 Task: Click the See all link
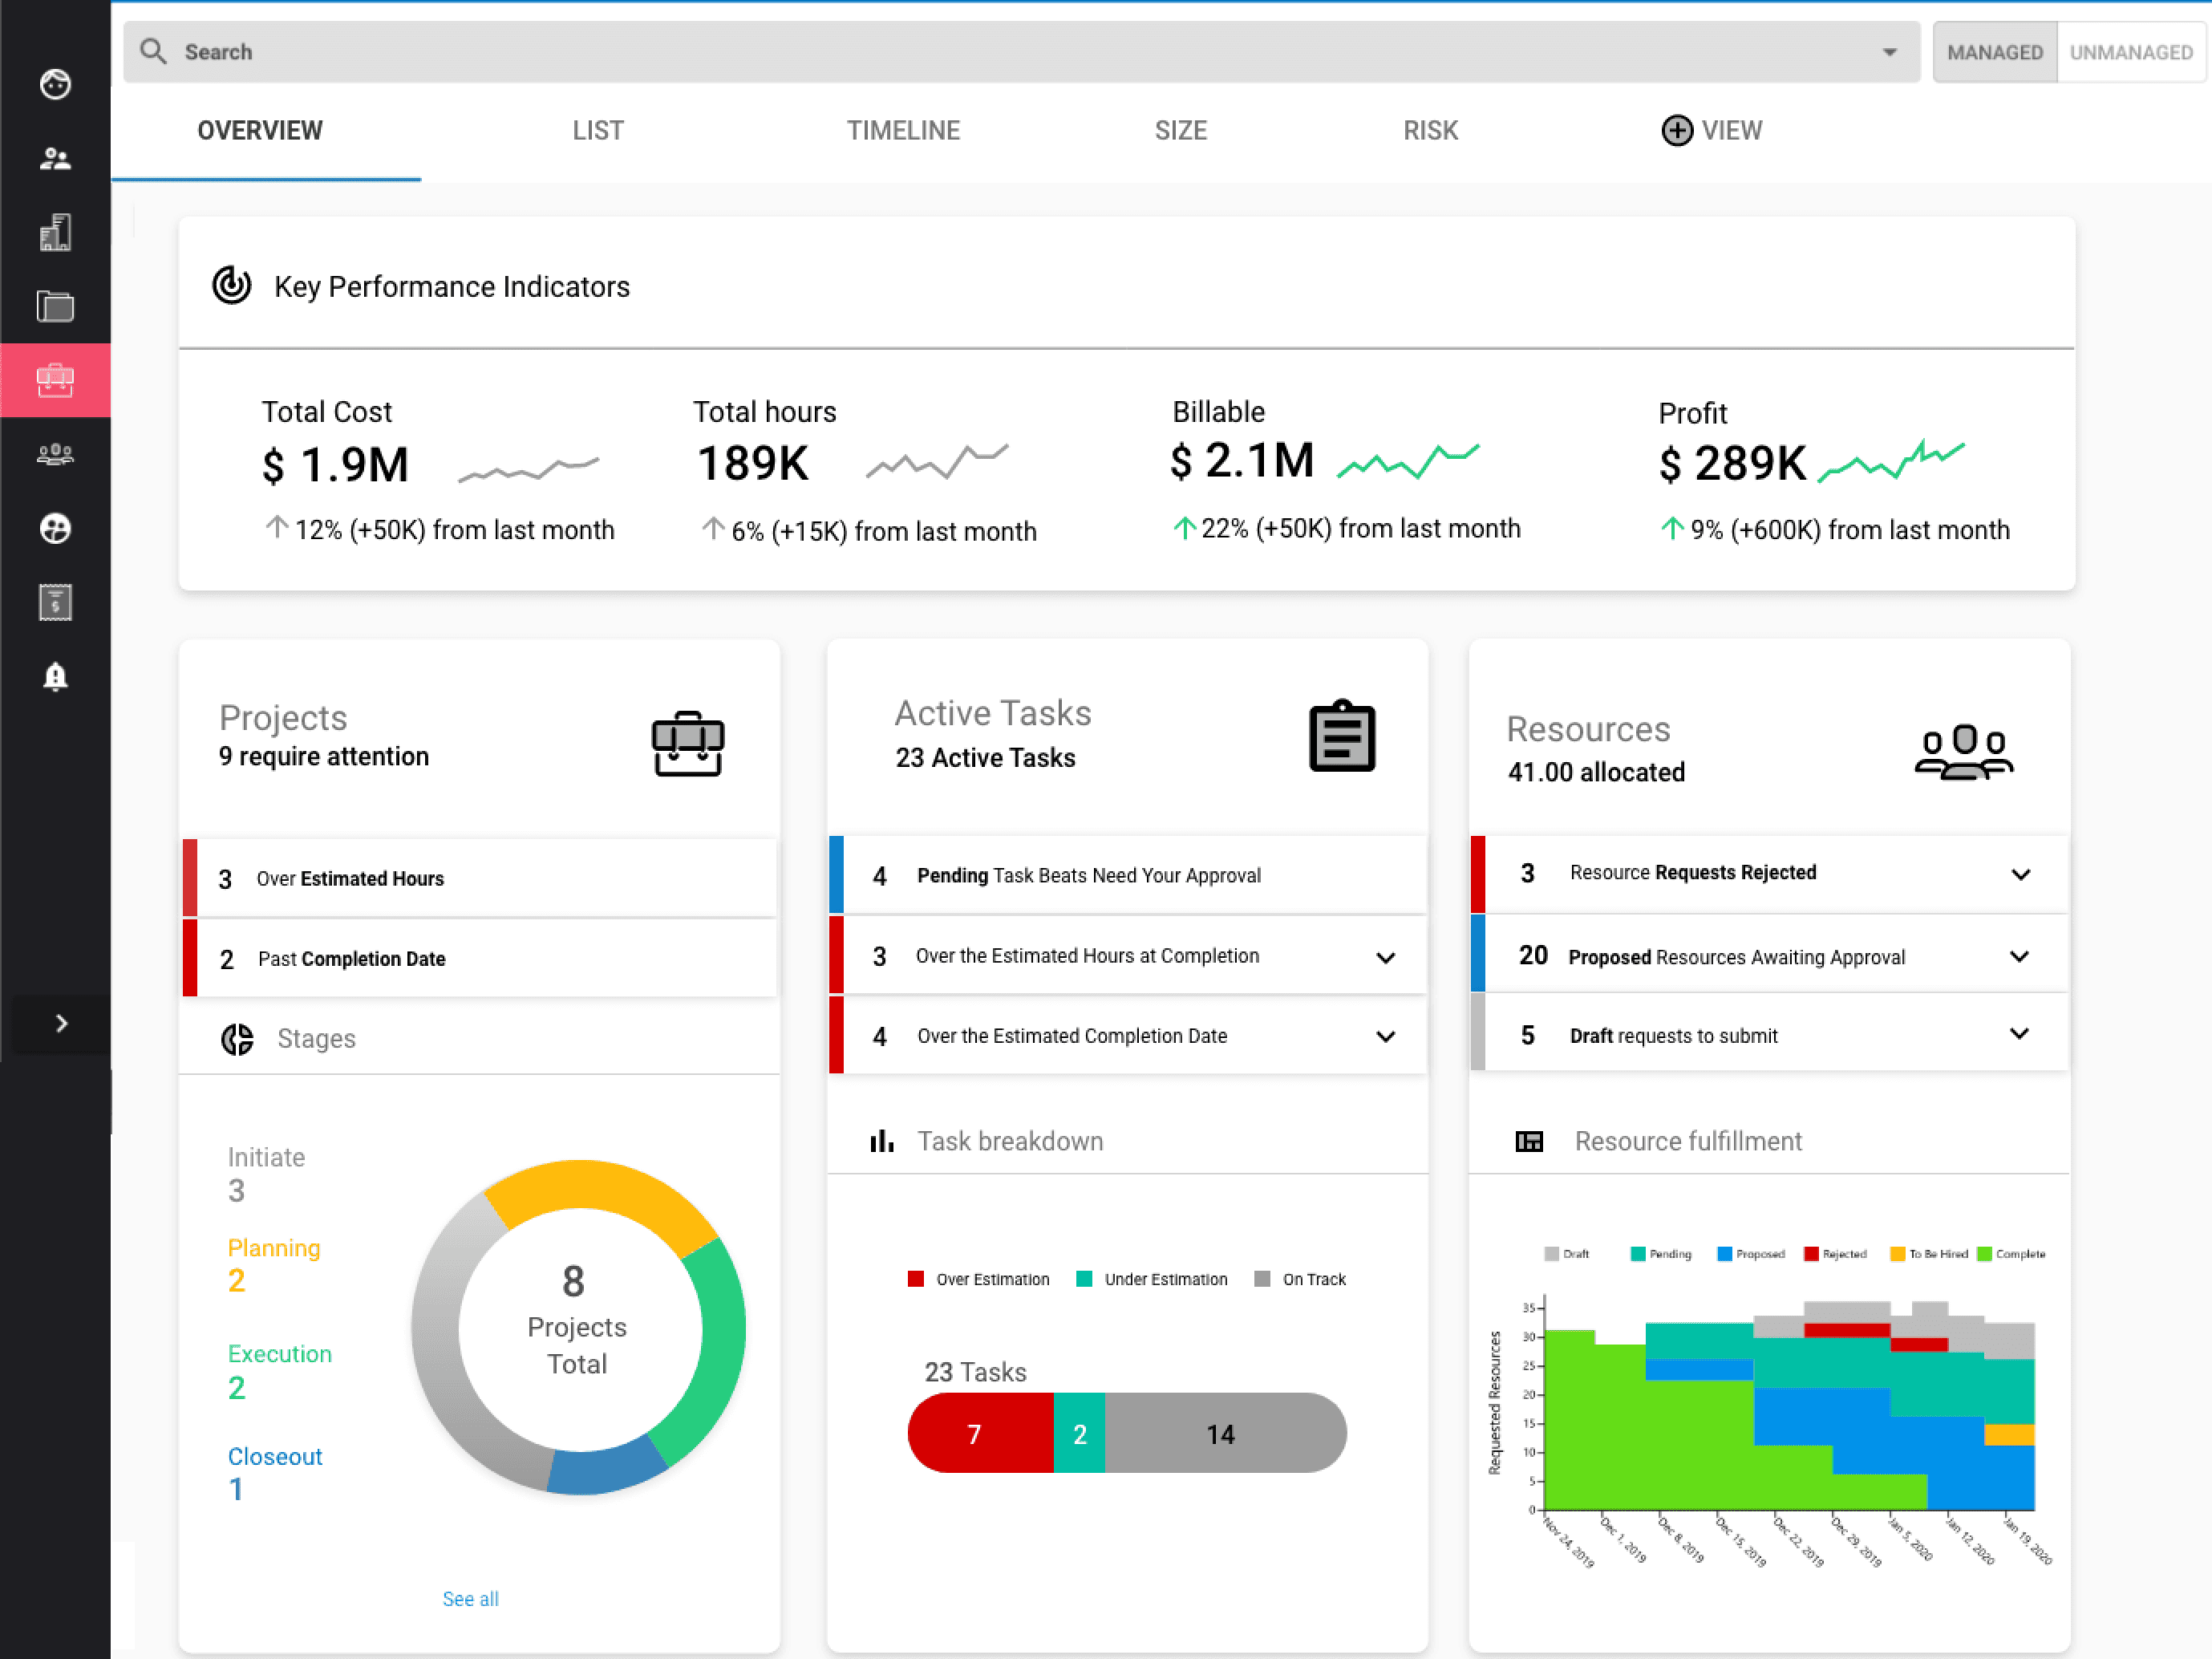click(470, 1599)
